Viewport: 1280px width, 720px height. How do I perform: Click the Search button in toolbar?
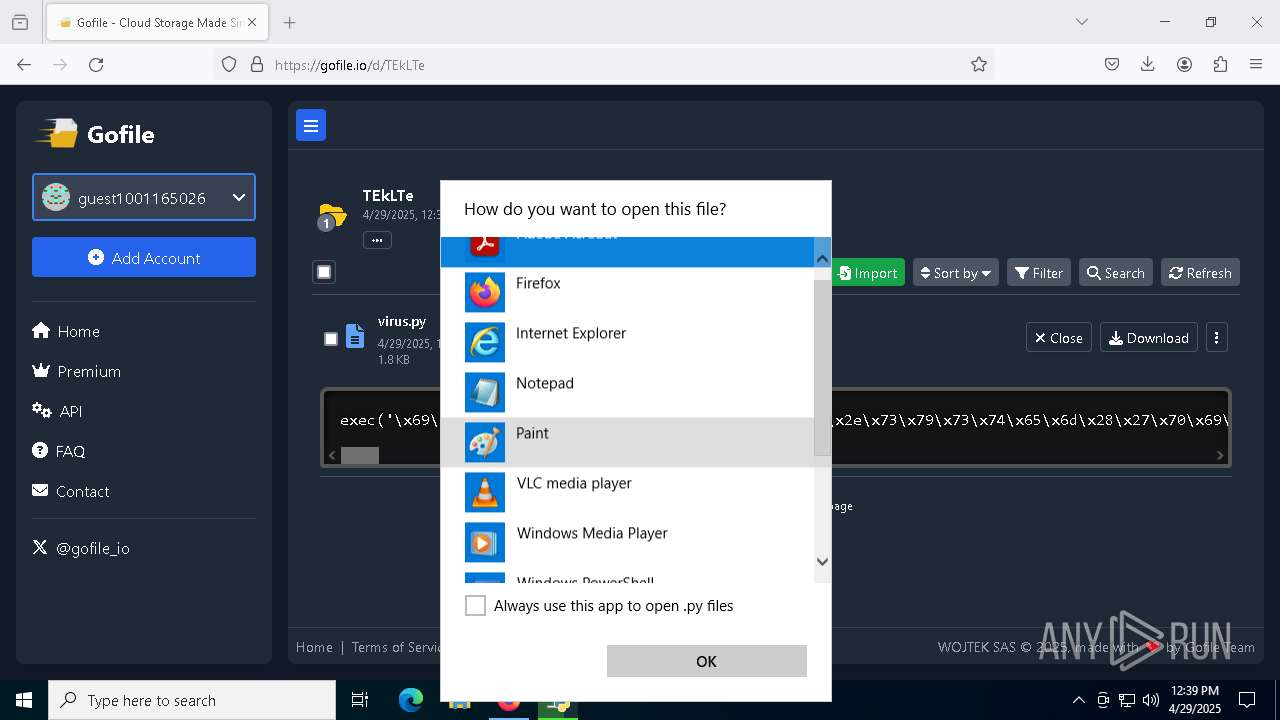pyautogui.click(x=1116, y=273)
